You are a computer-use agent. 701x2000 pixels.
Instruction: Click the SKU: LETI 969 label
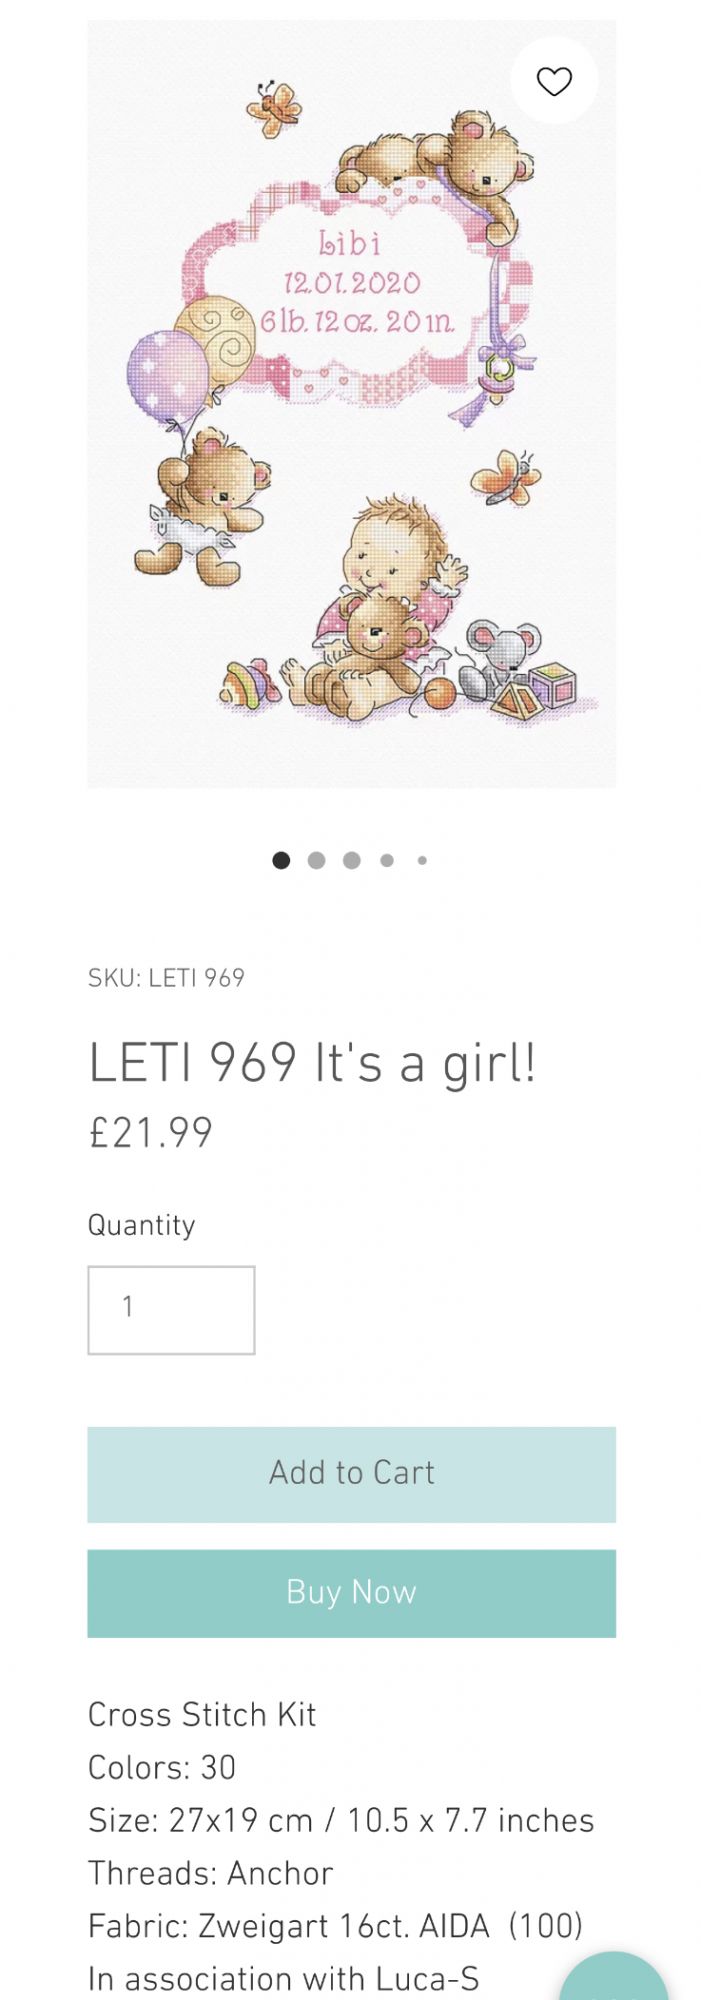tap(166, 978)
